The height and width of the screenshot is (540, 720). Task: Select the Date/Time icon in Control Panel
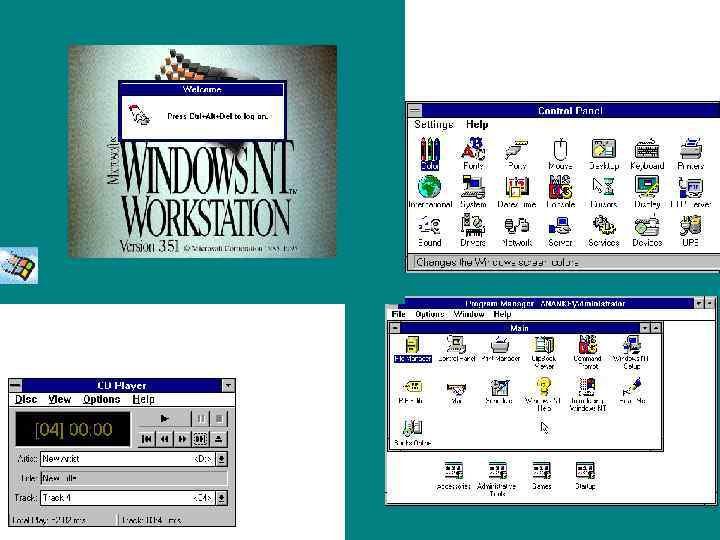pyautogui.click(x=517, y=192)
